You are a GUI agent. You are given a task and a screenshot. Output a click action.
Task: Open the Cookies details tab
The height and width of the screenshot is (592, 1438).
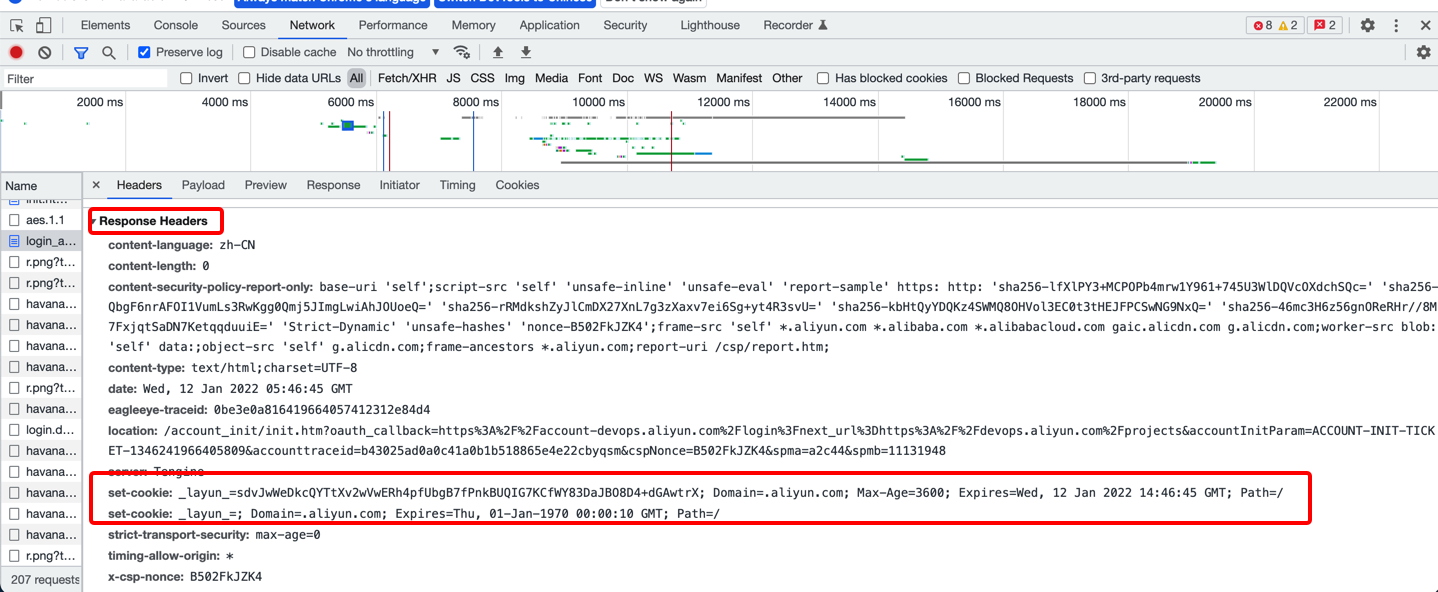(517, 185)
